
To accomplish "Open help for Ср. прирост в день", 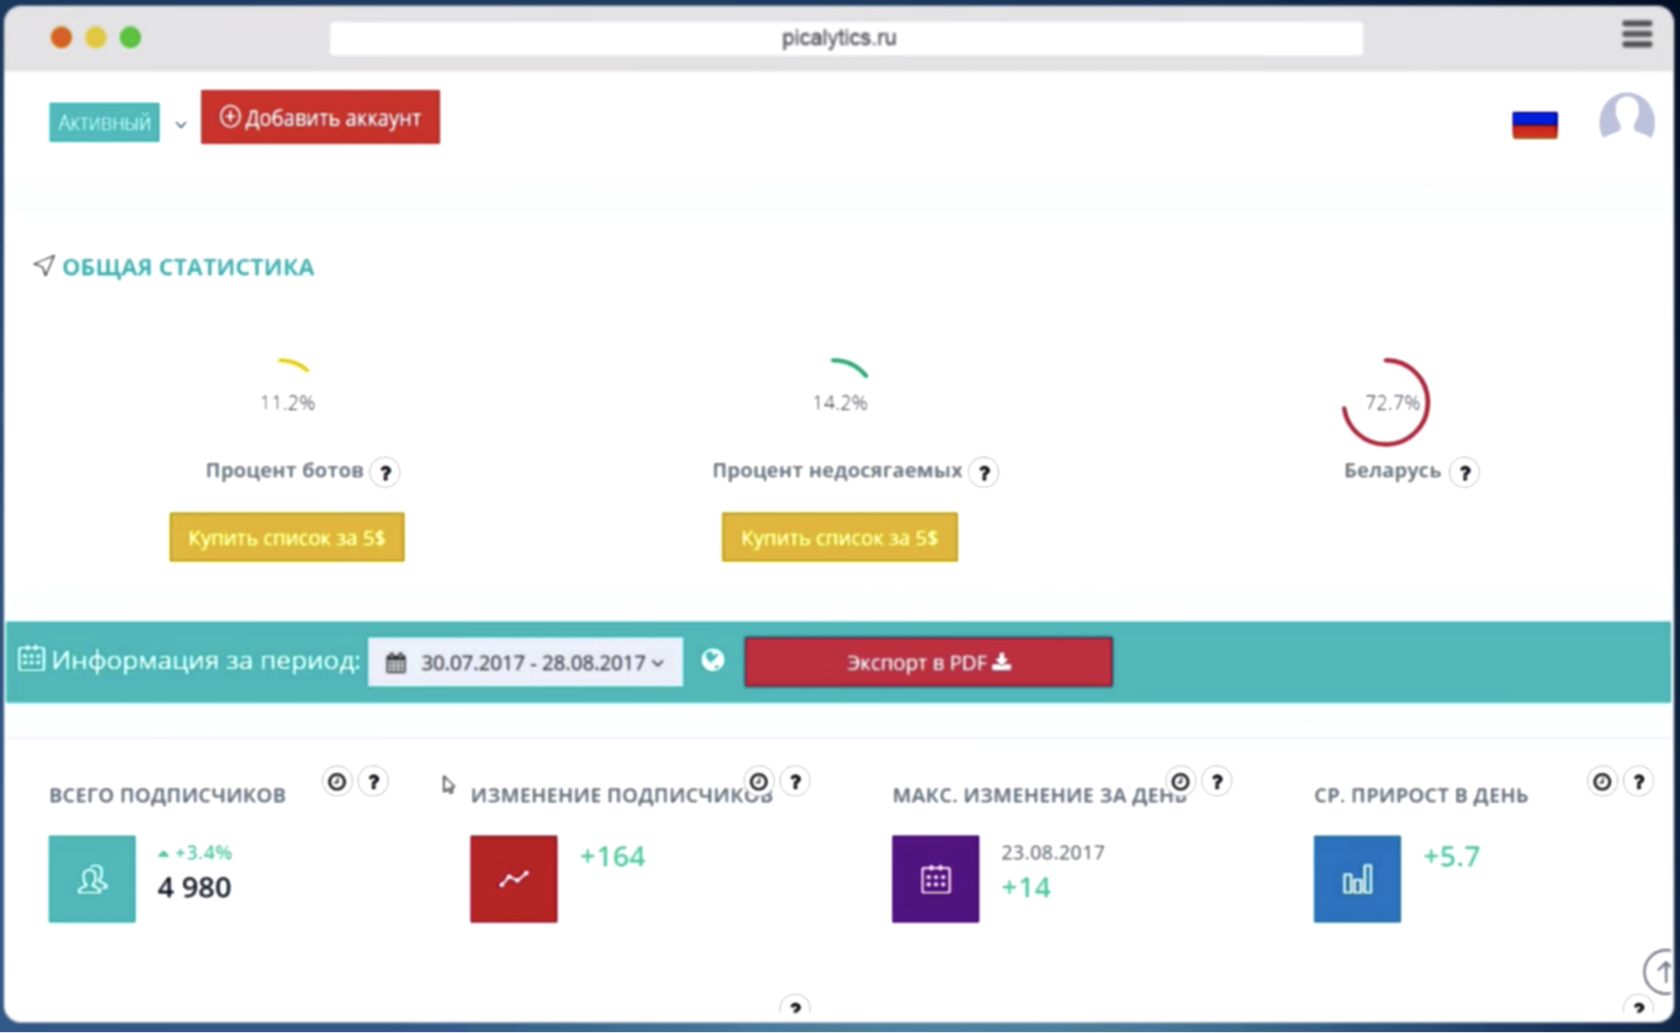I will 1639,782.
